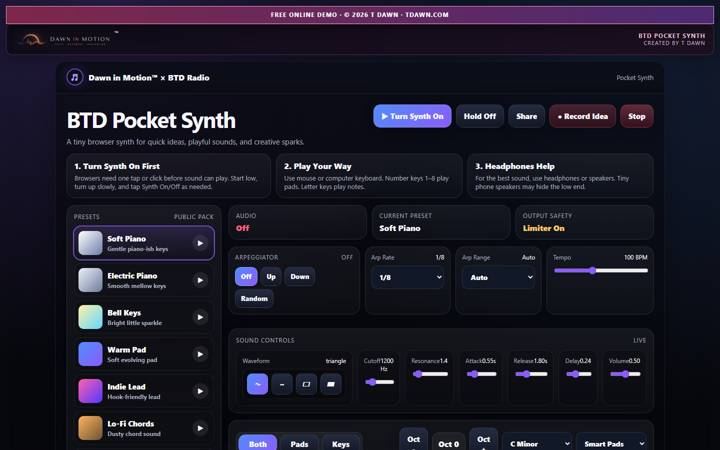Viewport: 720px width, 450px height.
Task: Adjust the Tempo slider
Action: (x=601, y=270)
